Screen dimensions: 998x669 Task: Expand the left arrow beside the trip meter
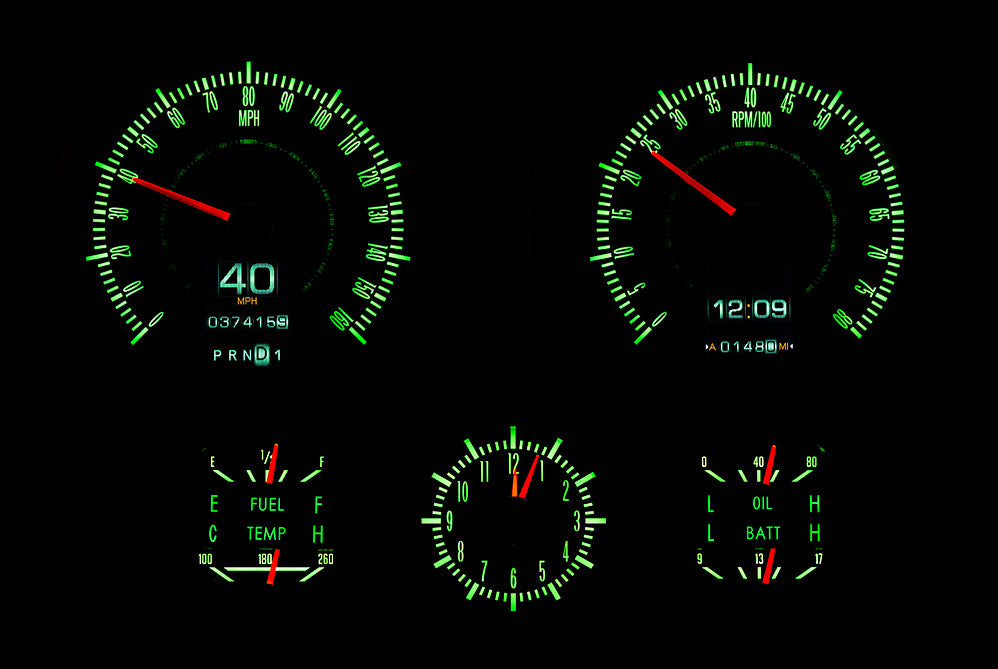tap(707, 346)
